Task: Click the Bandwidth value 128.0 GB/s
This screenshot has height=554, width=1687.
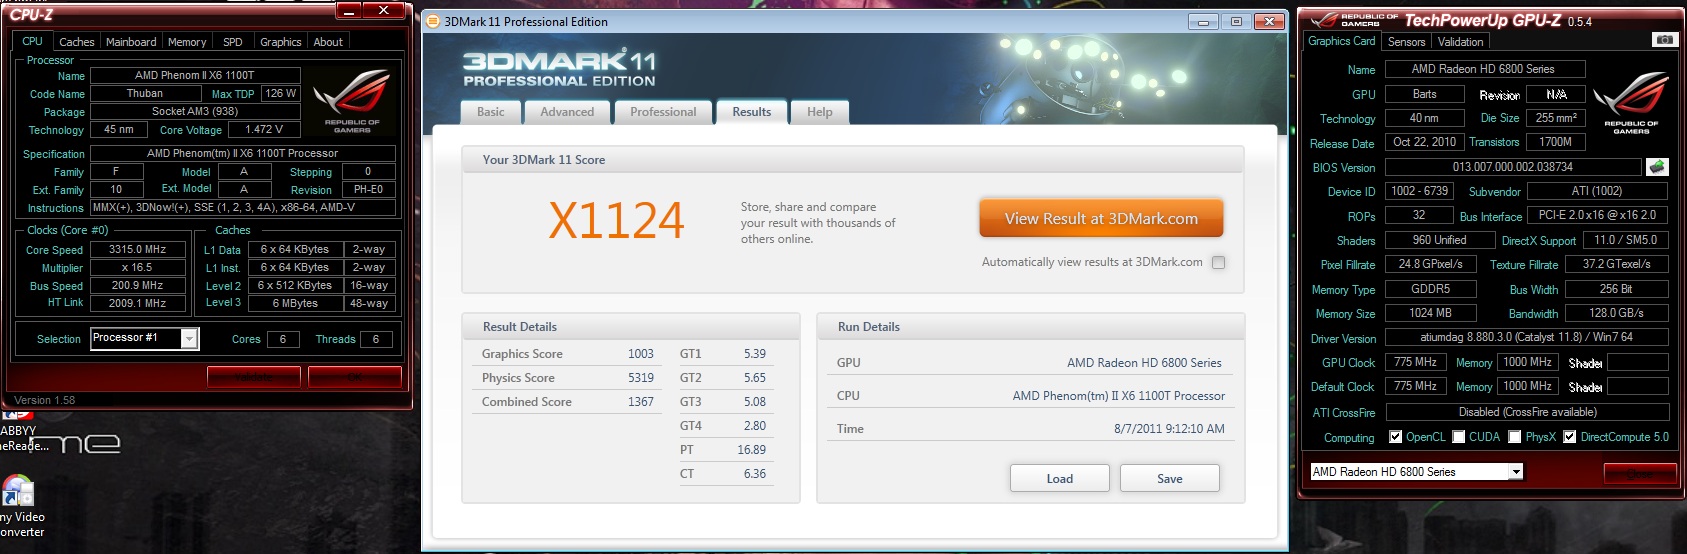Action: (x=1616, y=313)
